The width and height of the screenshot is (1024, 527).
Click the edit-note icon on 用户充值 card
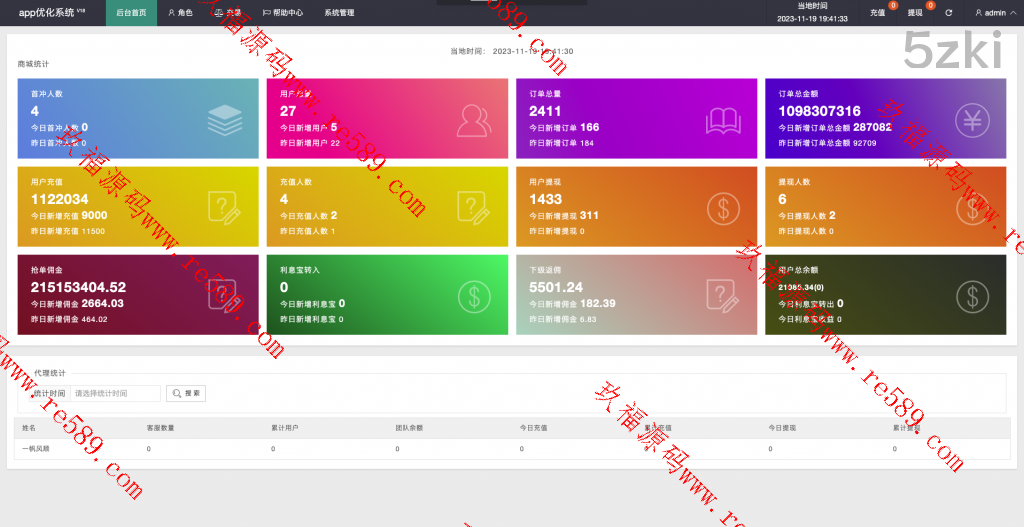225,208
